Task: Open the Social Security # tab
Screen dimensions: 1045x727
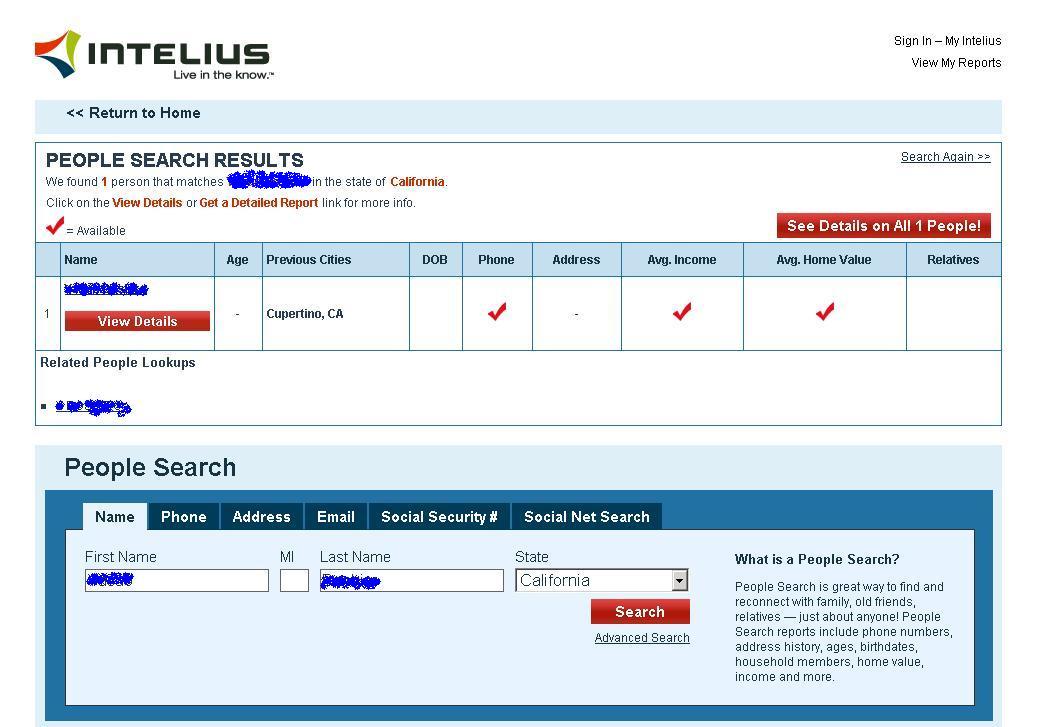Action: click(439, 516)
